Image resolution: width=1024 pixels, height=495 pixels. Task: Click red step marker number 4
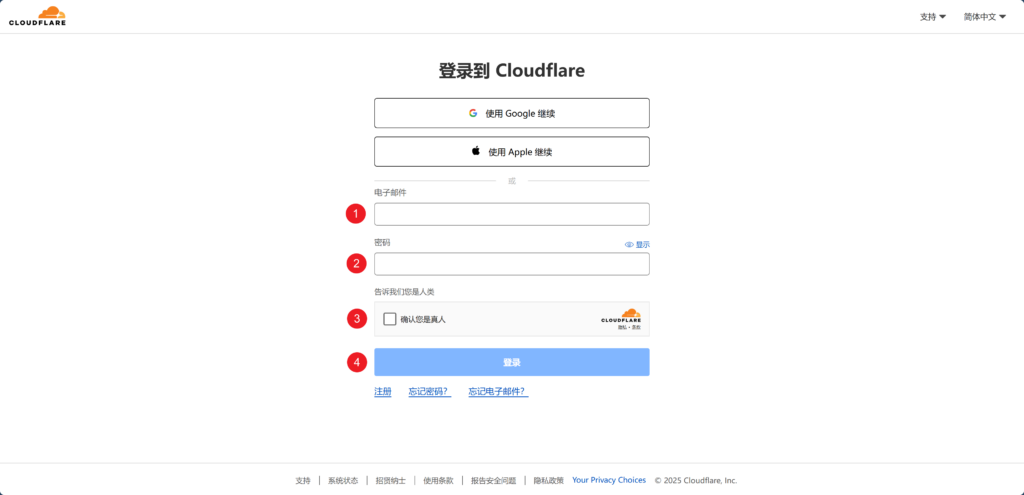click(x=356, y=362)
